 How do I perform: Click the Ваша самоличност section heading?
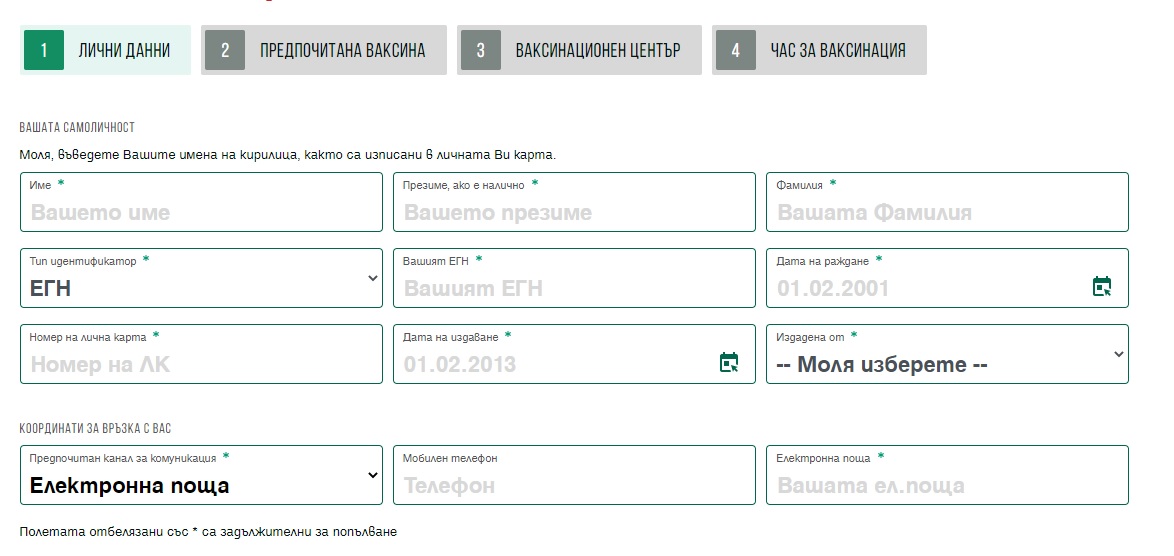77,128
